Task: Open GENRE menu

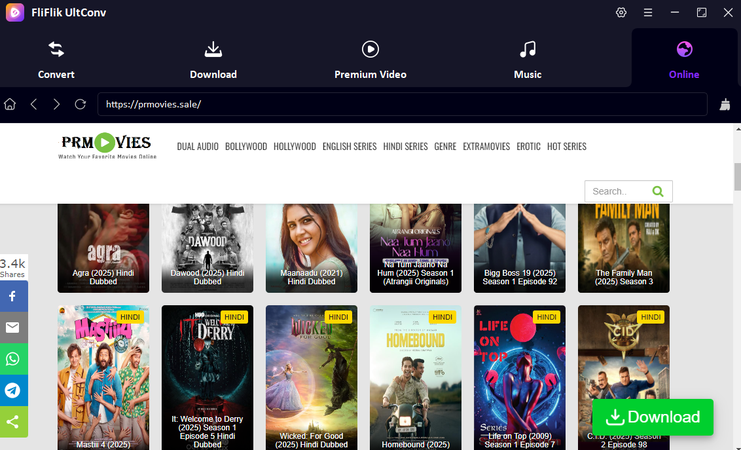Action: coord(445,147)
